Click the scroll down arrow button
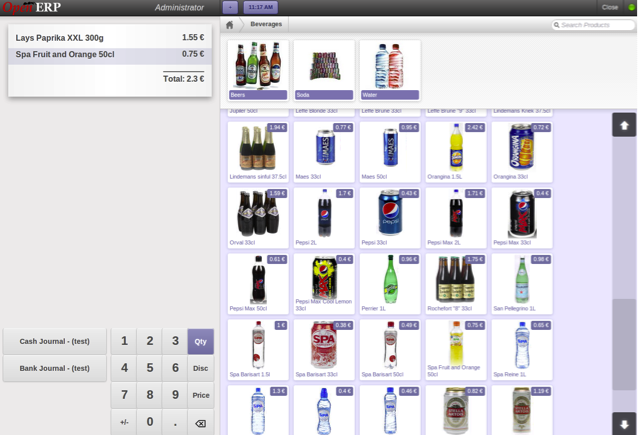This screenshot has height=435, width=638. 624,424
